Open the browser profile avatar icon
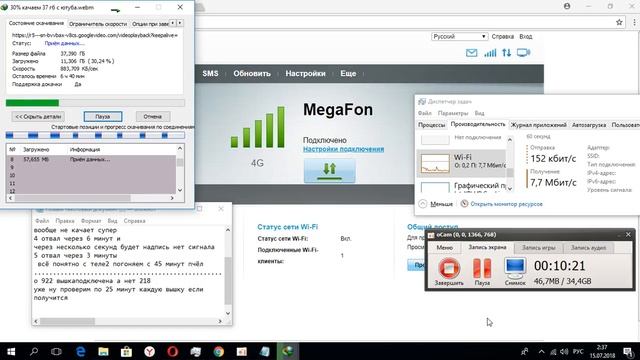 point(567,6)
